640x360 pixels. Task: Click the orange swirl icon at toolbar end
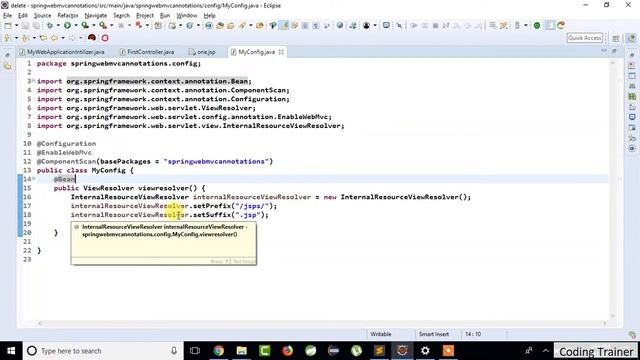(561, 25)
